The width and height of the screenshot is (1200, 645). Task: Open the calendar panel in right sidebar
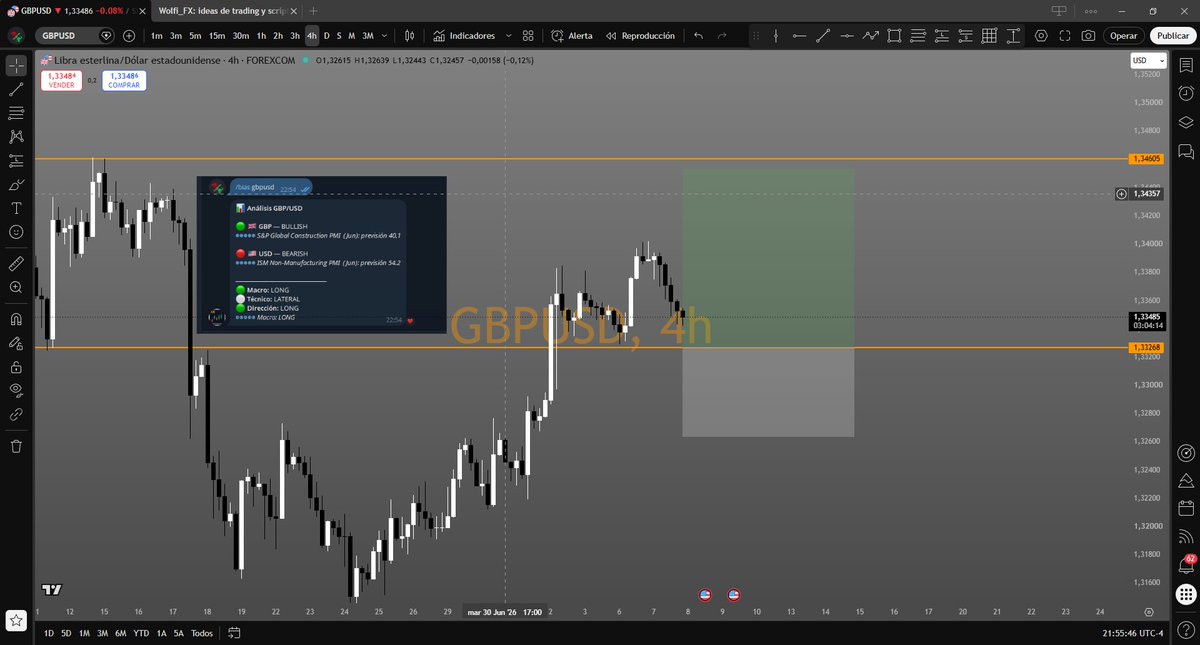pyautogui.click(x=1186, y=507)
